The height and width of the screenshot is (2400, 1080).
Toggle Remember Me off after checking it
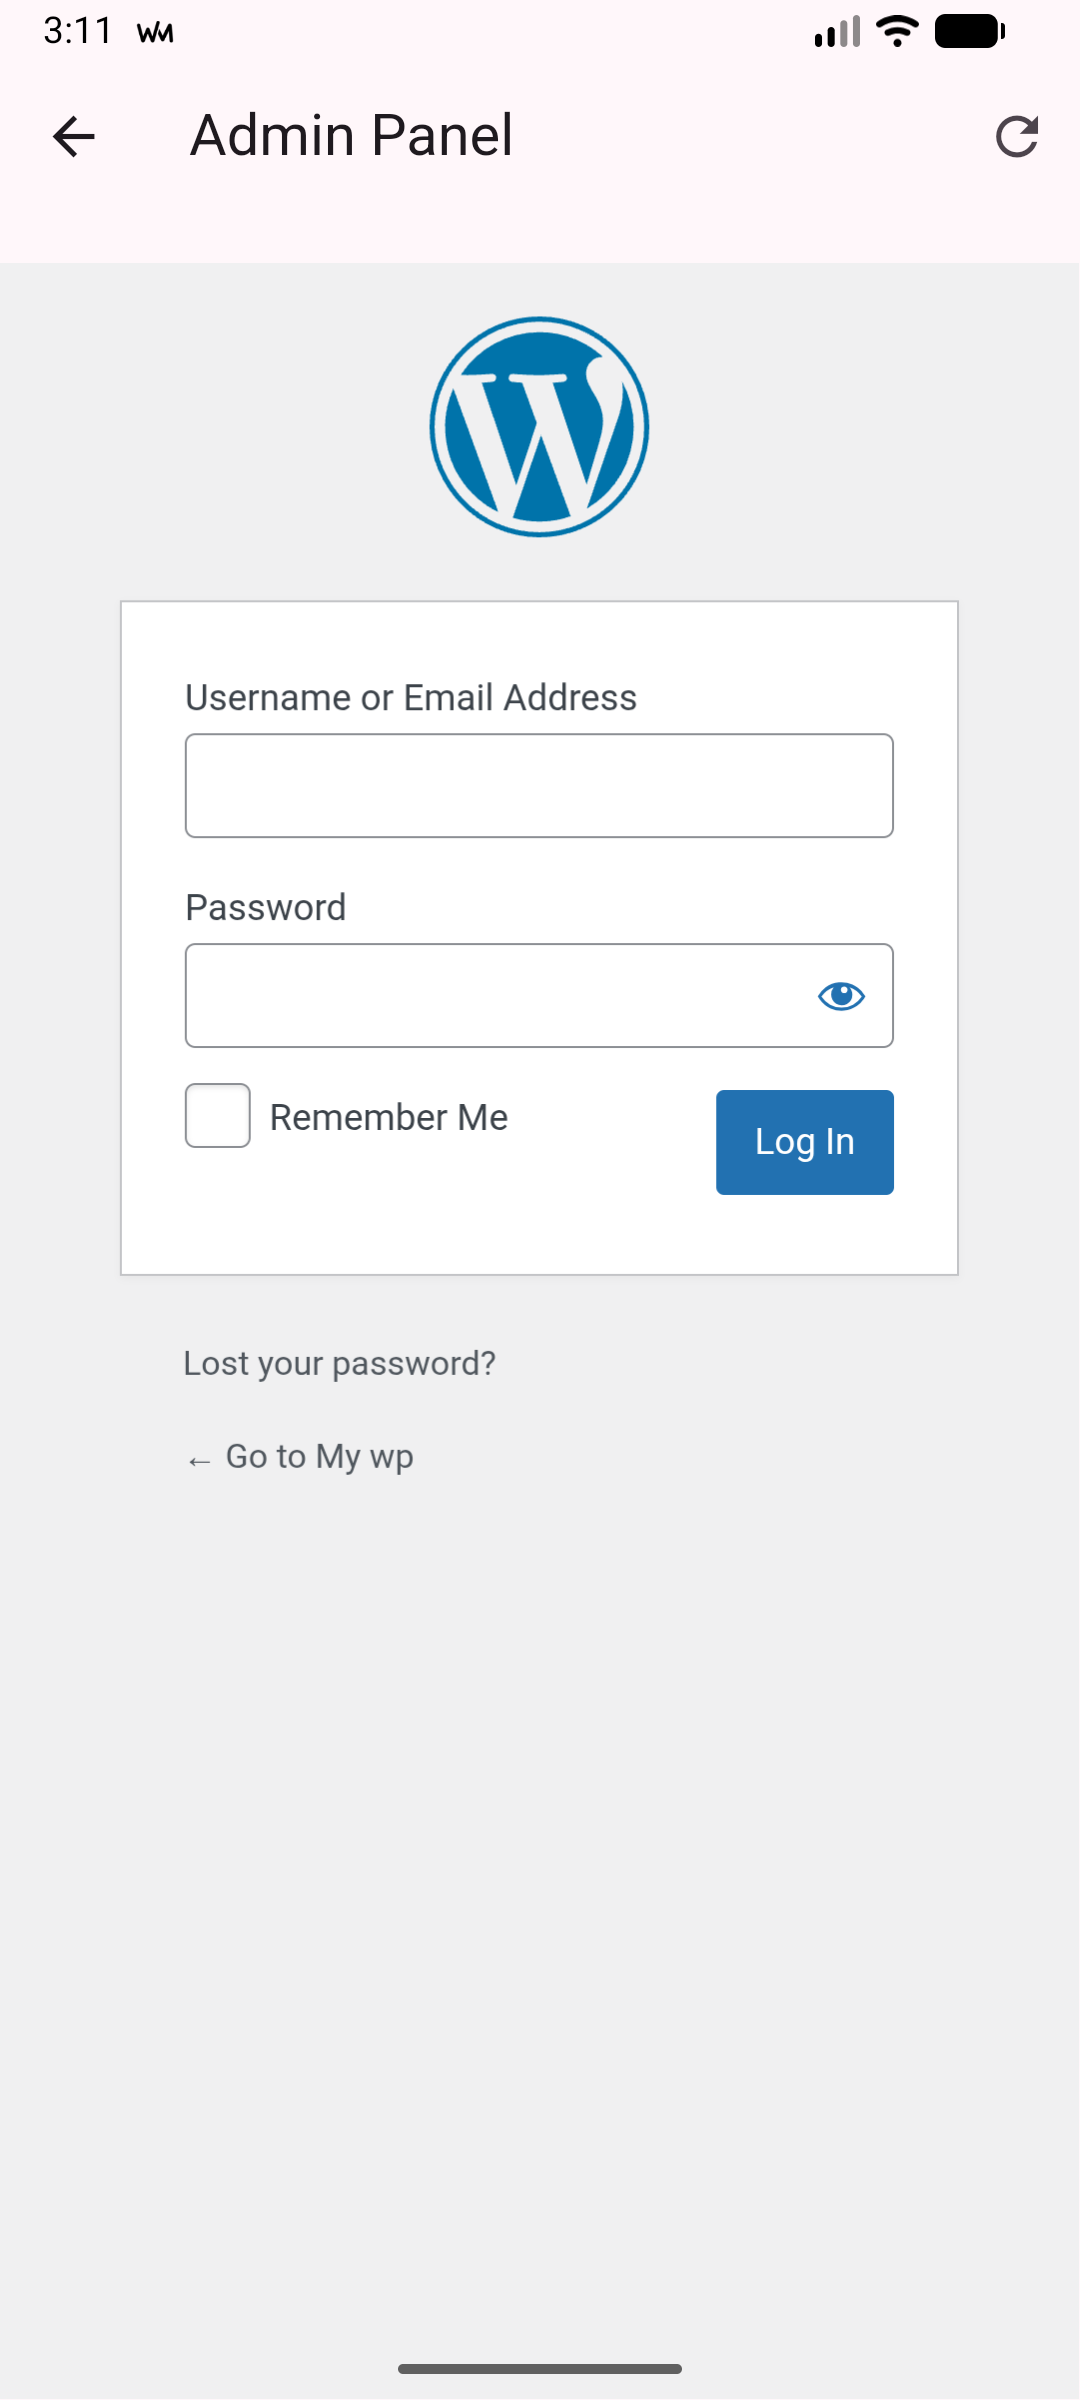(217, 1115)
